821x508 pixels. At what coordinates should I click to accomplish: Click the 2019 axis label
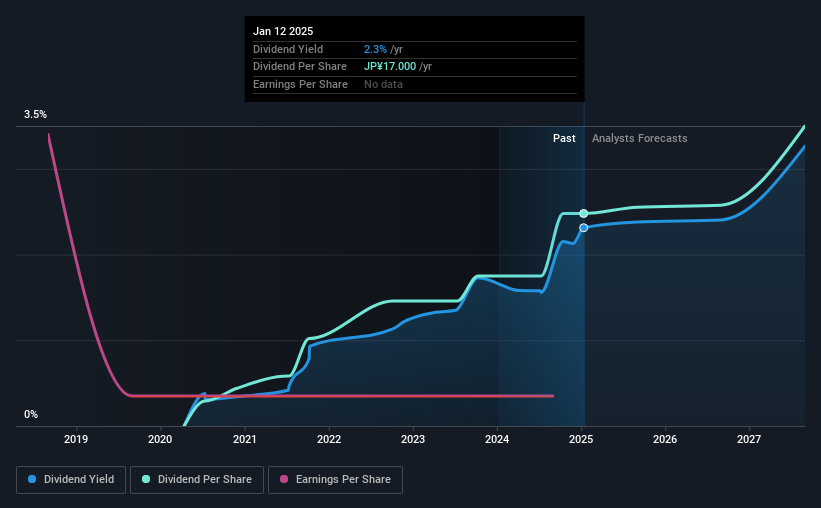(76, 439)
